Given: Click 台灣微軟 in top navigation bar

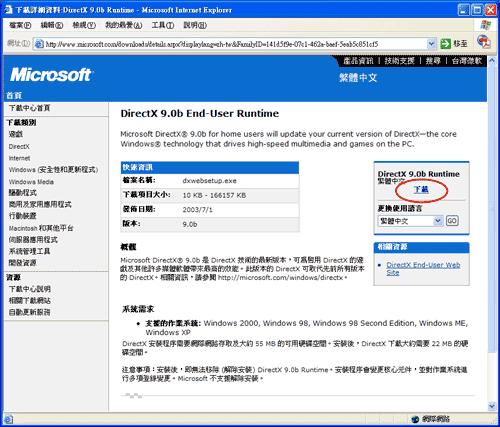Looking at the screenshot, I should click(467, 61).
